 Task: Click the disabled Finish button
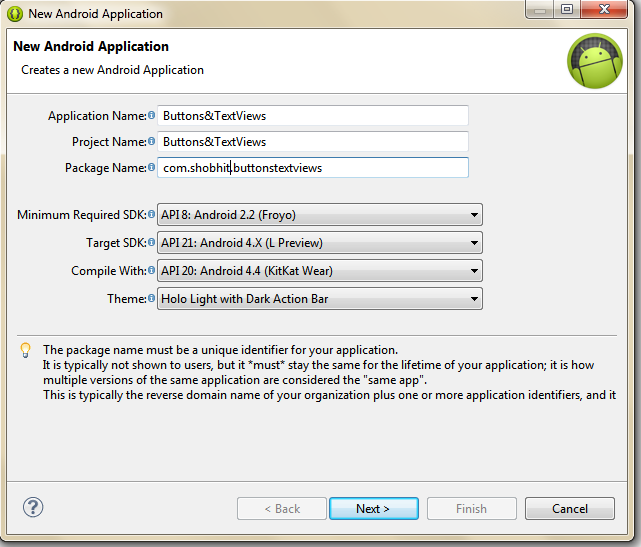pyautogui.click(x=472, y=509)
